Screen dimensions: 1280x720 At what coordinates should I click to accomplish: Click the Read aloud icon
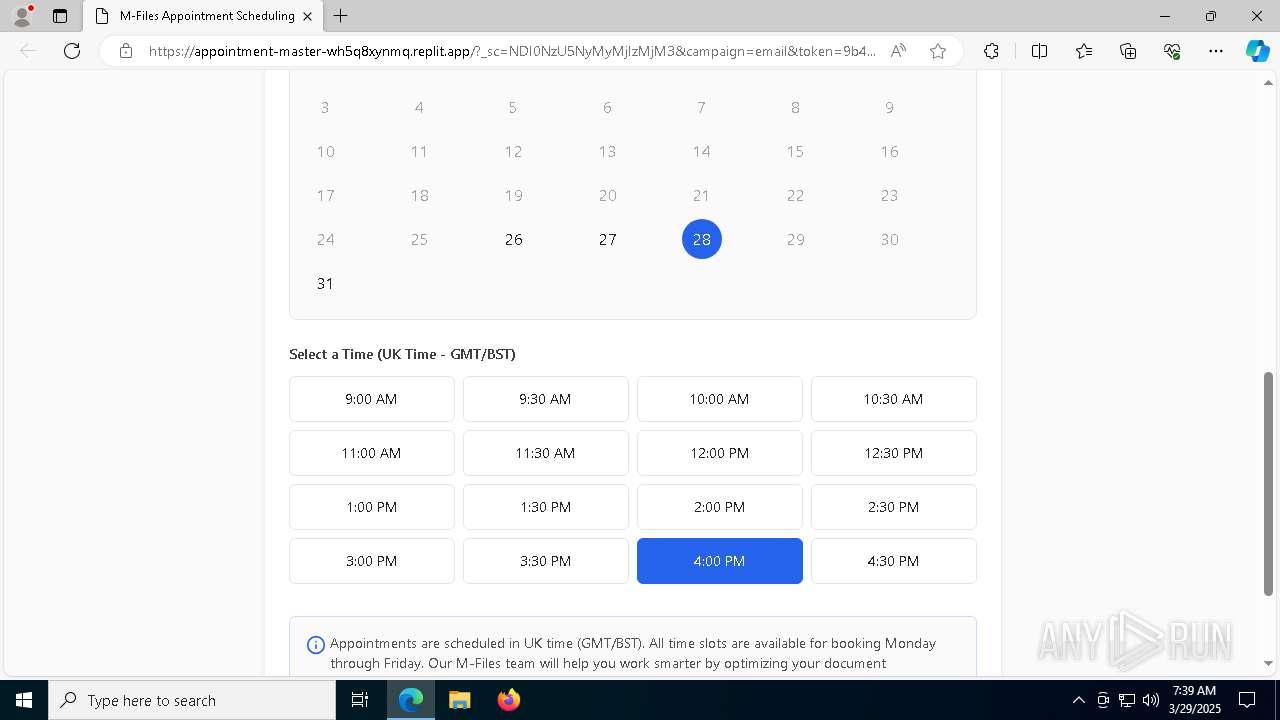(898, 51)
